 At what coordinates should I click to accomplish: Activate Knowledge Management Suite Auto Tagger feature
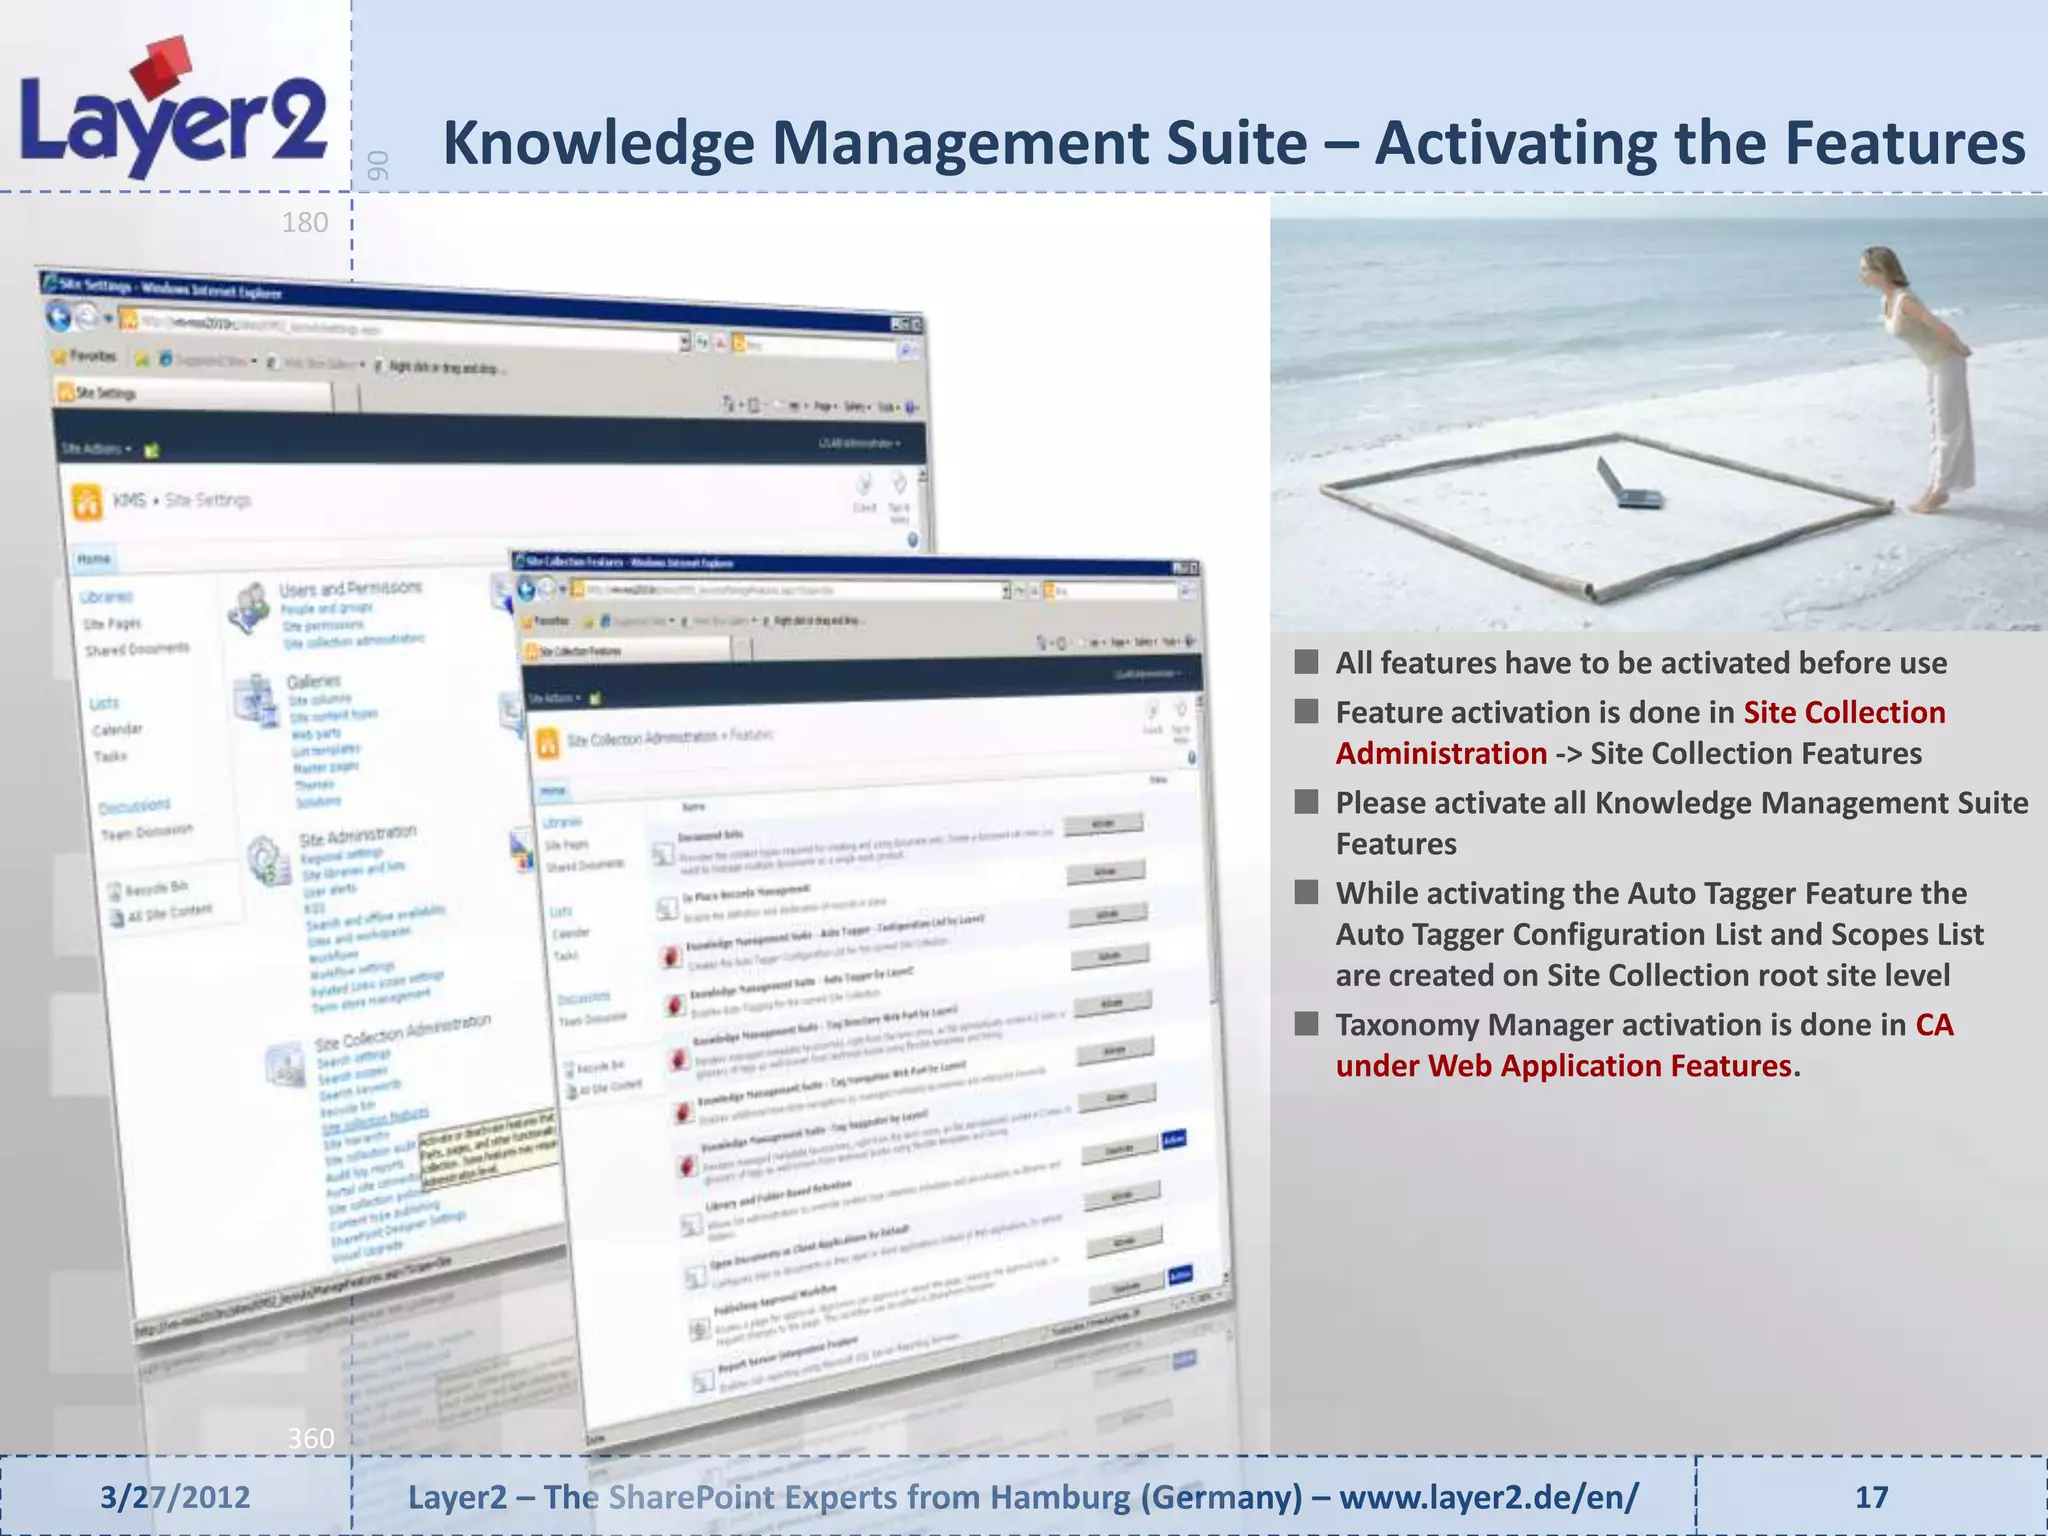pyautogui.click(x=1110, y=957)
